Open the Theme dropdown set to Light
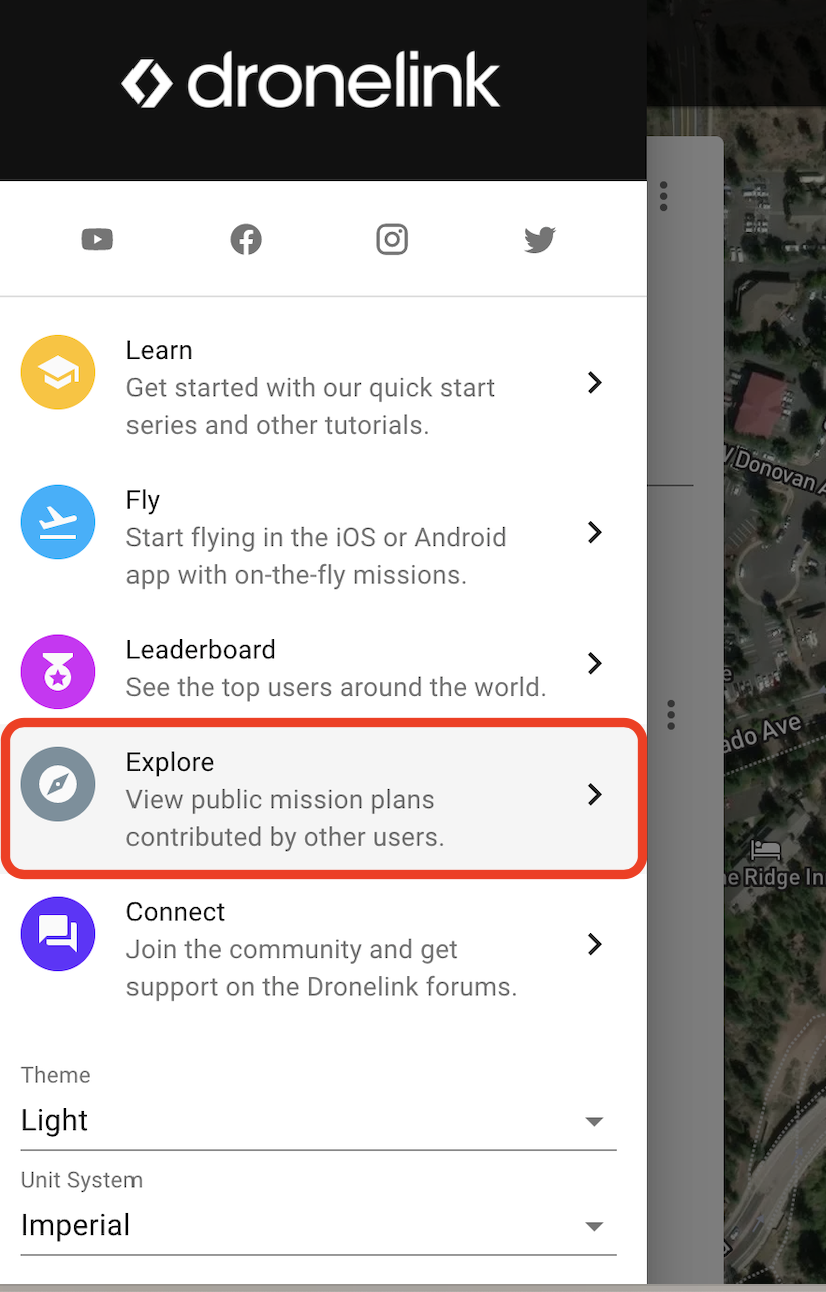This screenshot has height=1292, width=826. pyautogui.click(x=319, y=1121)
